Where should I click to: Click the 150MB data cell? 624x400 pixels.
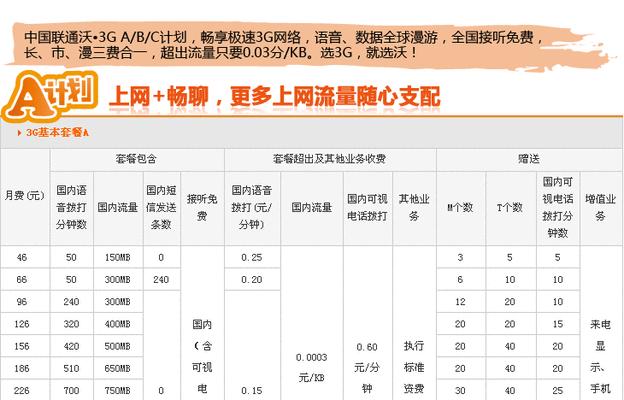pyautogui.click(x=118, y=258)
